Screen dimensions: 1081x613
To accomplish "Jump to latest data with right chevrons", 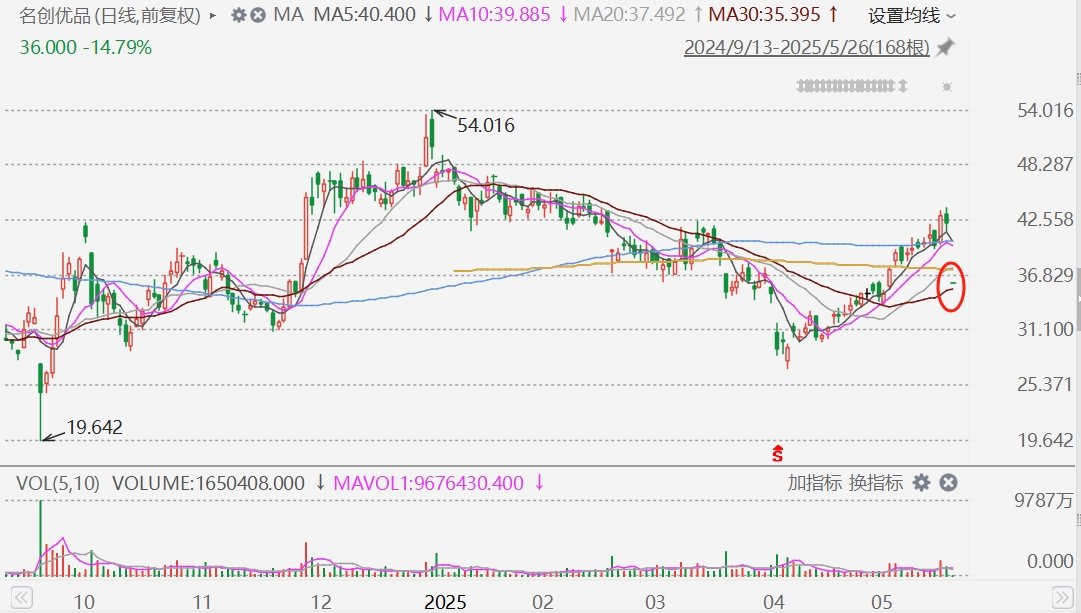I will coord(1062,597).
